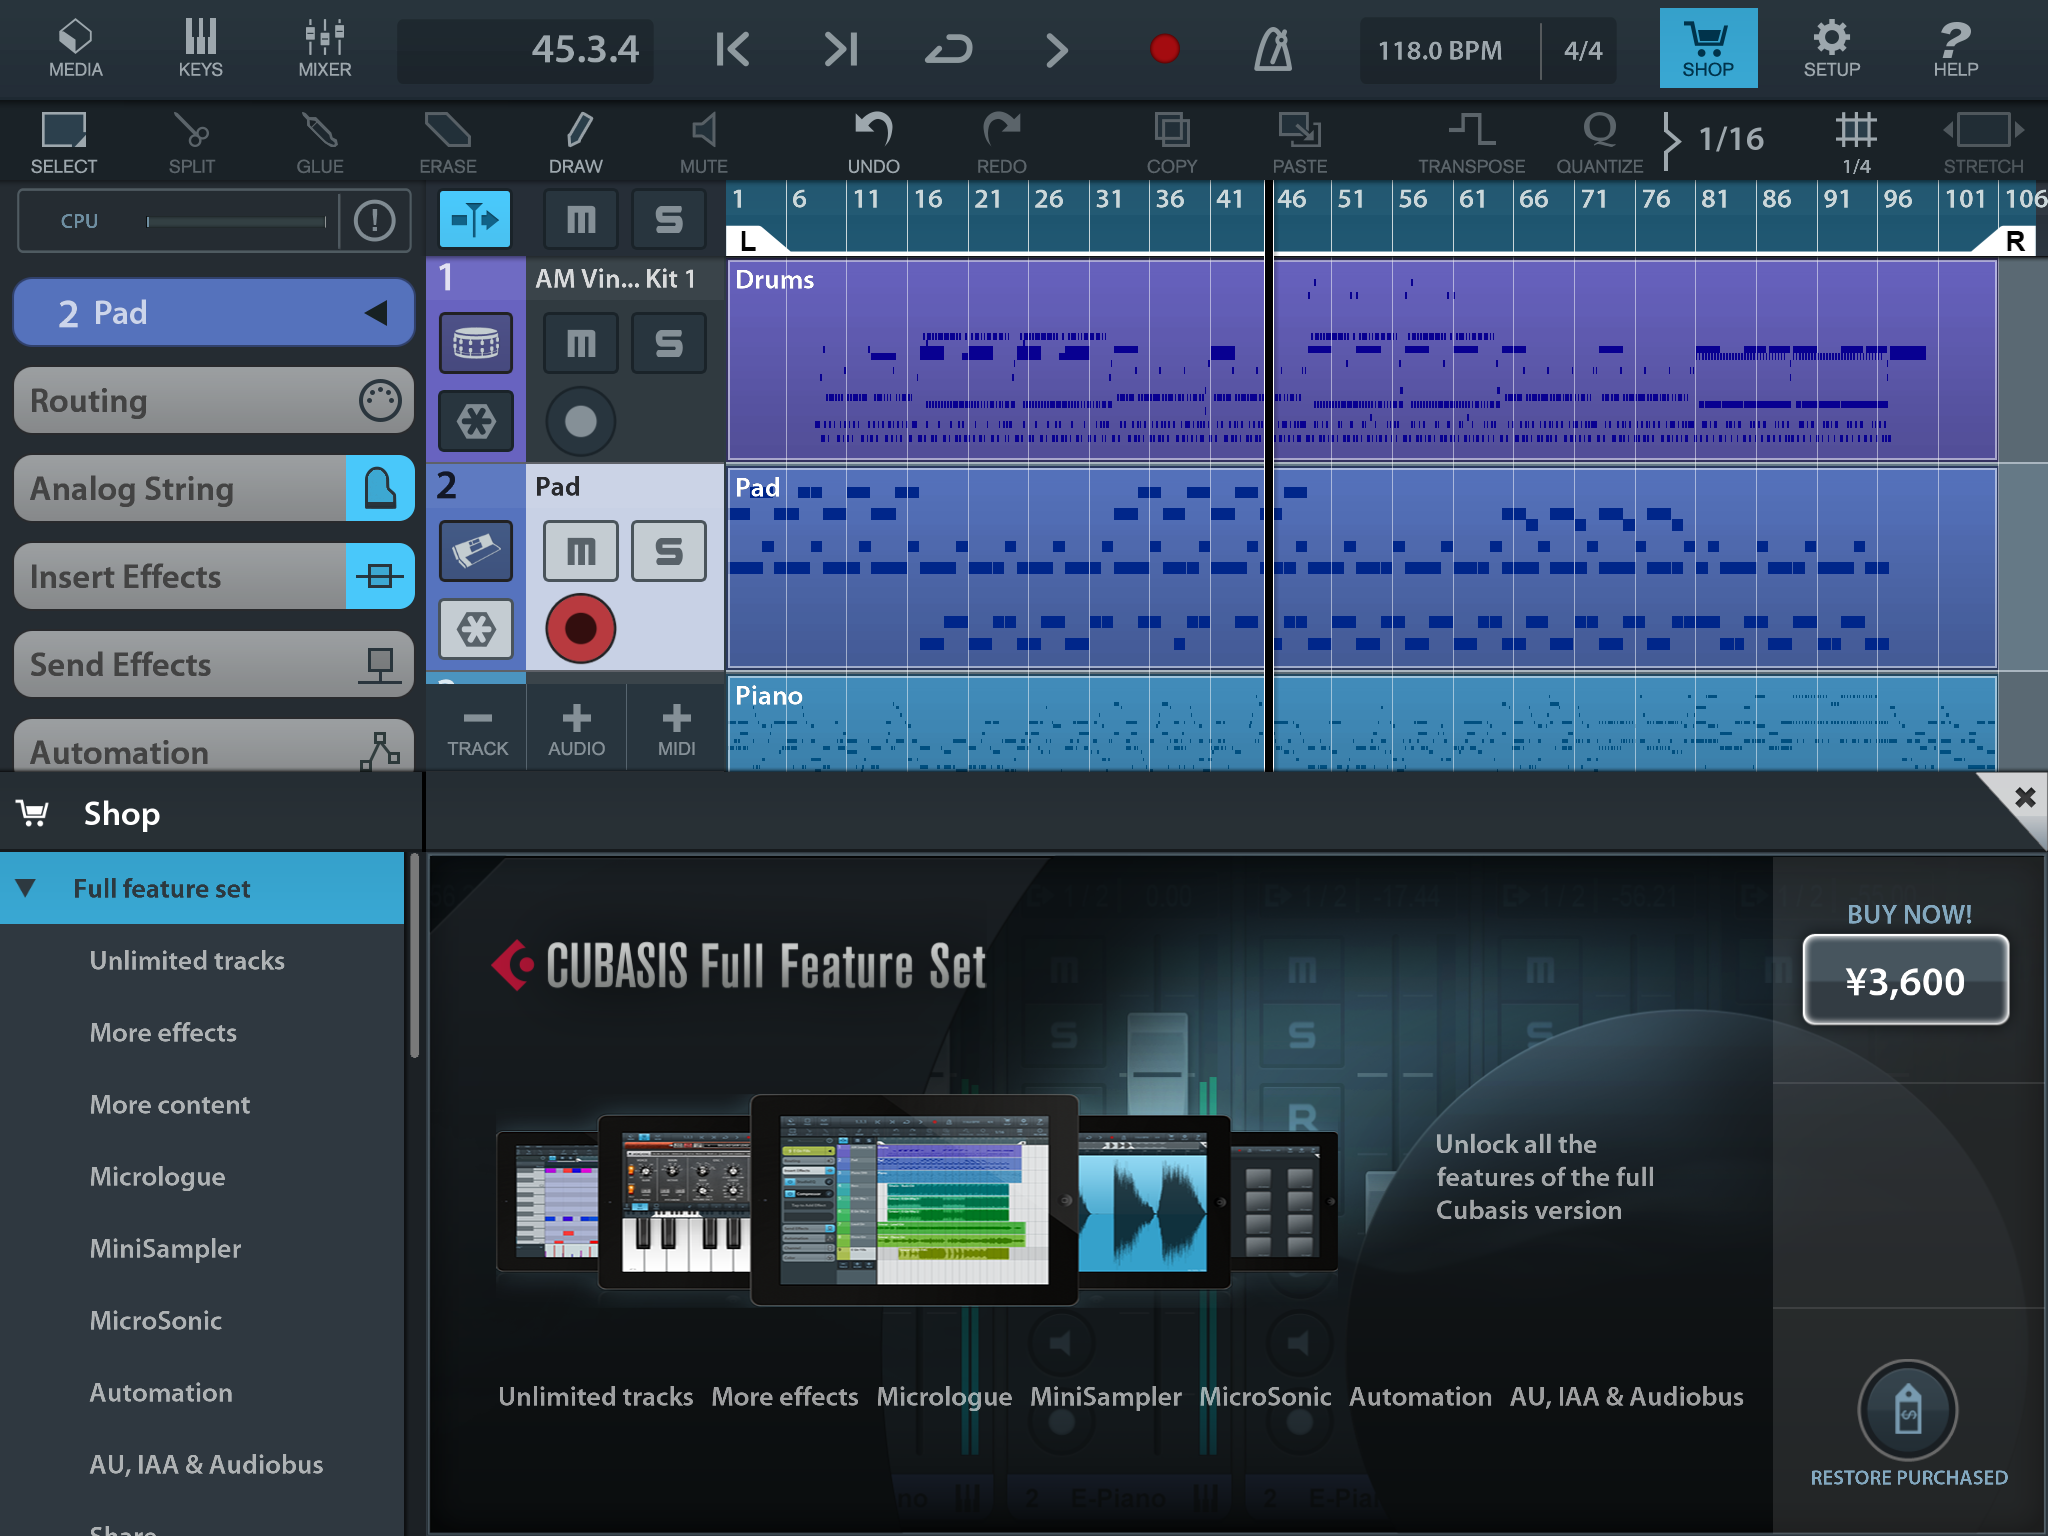Start playback with the play button
Screen dimensions: 2048x1536
(1057, 49)
